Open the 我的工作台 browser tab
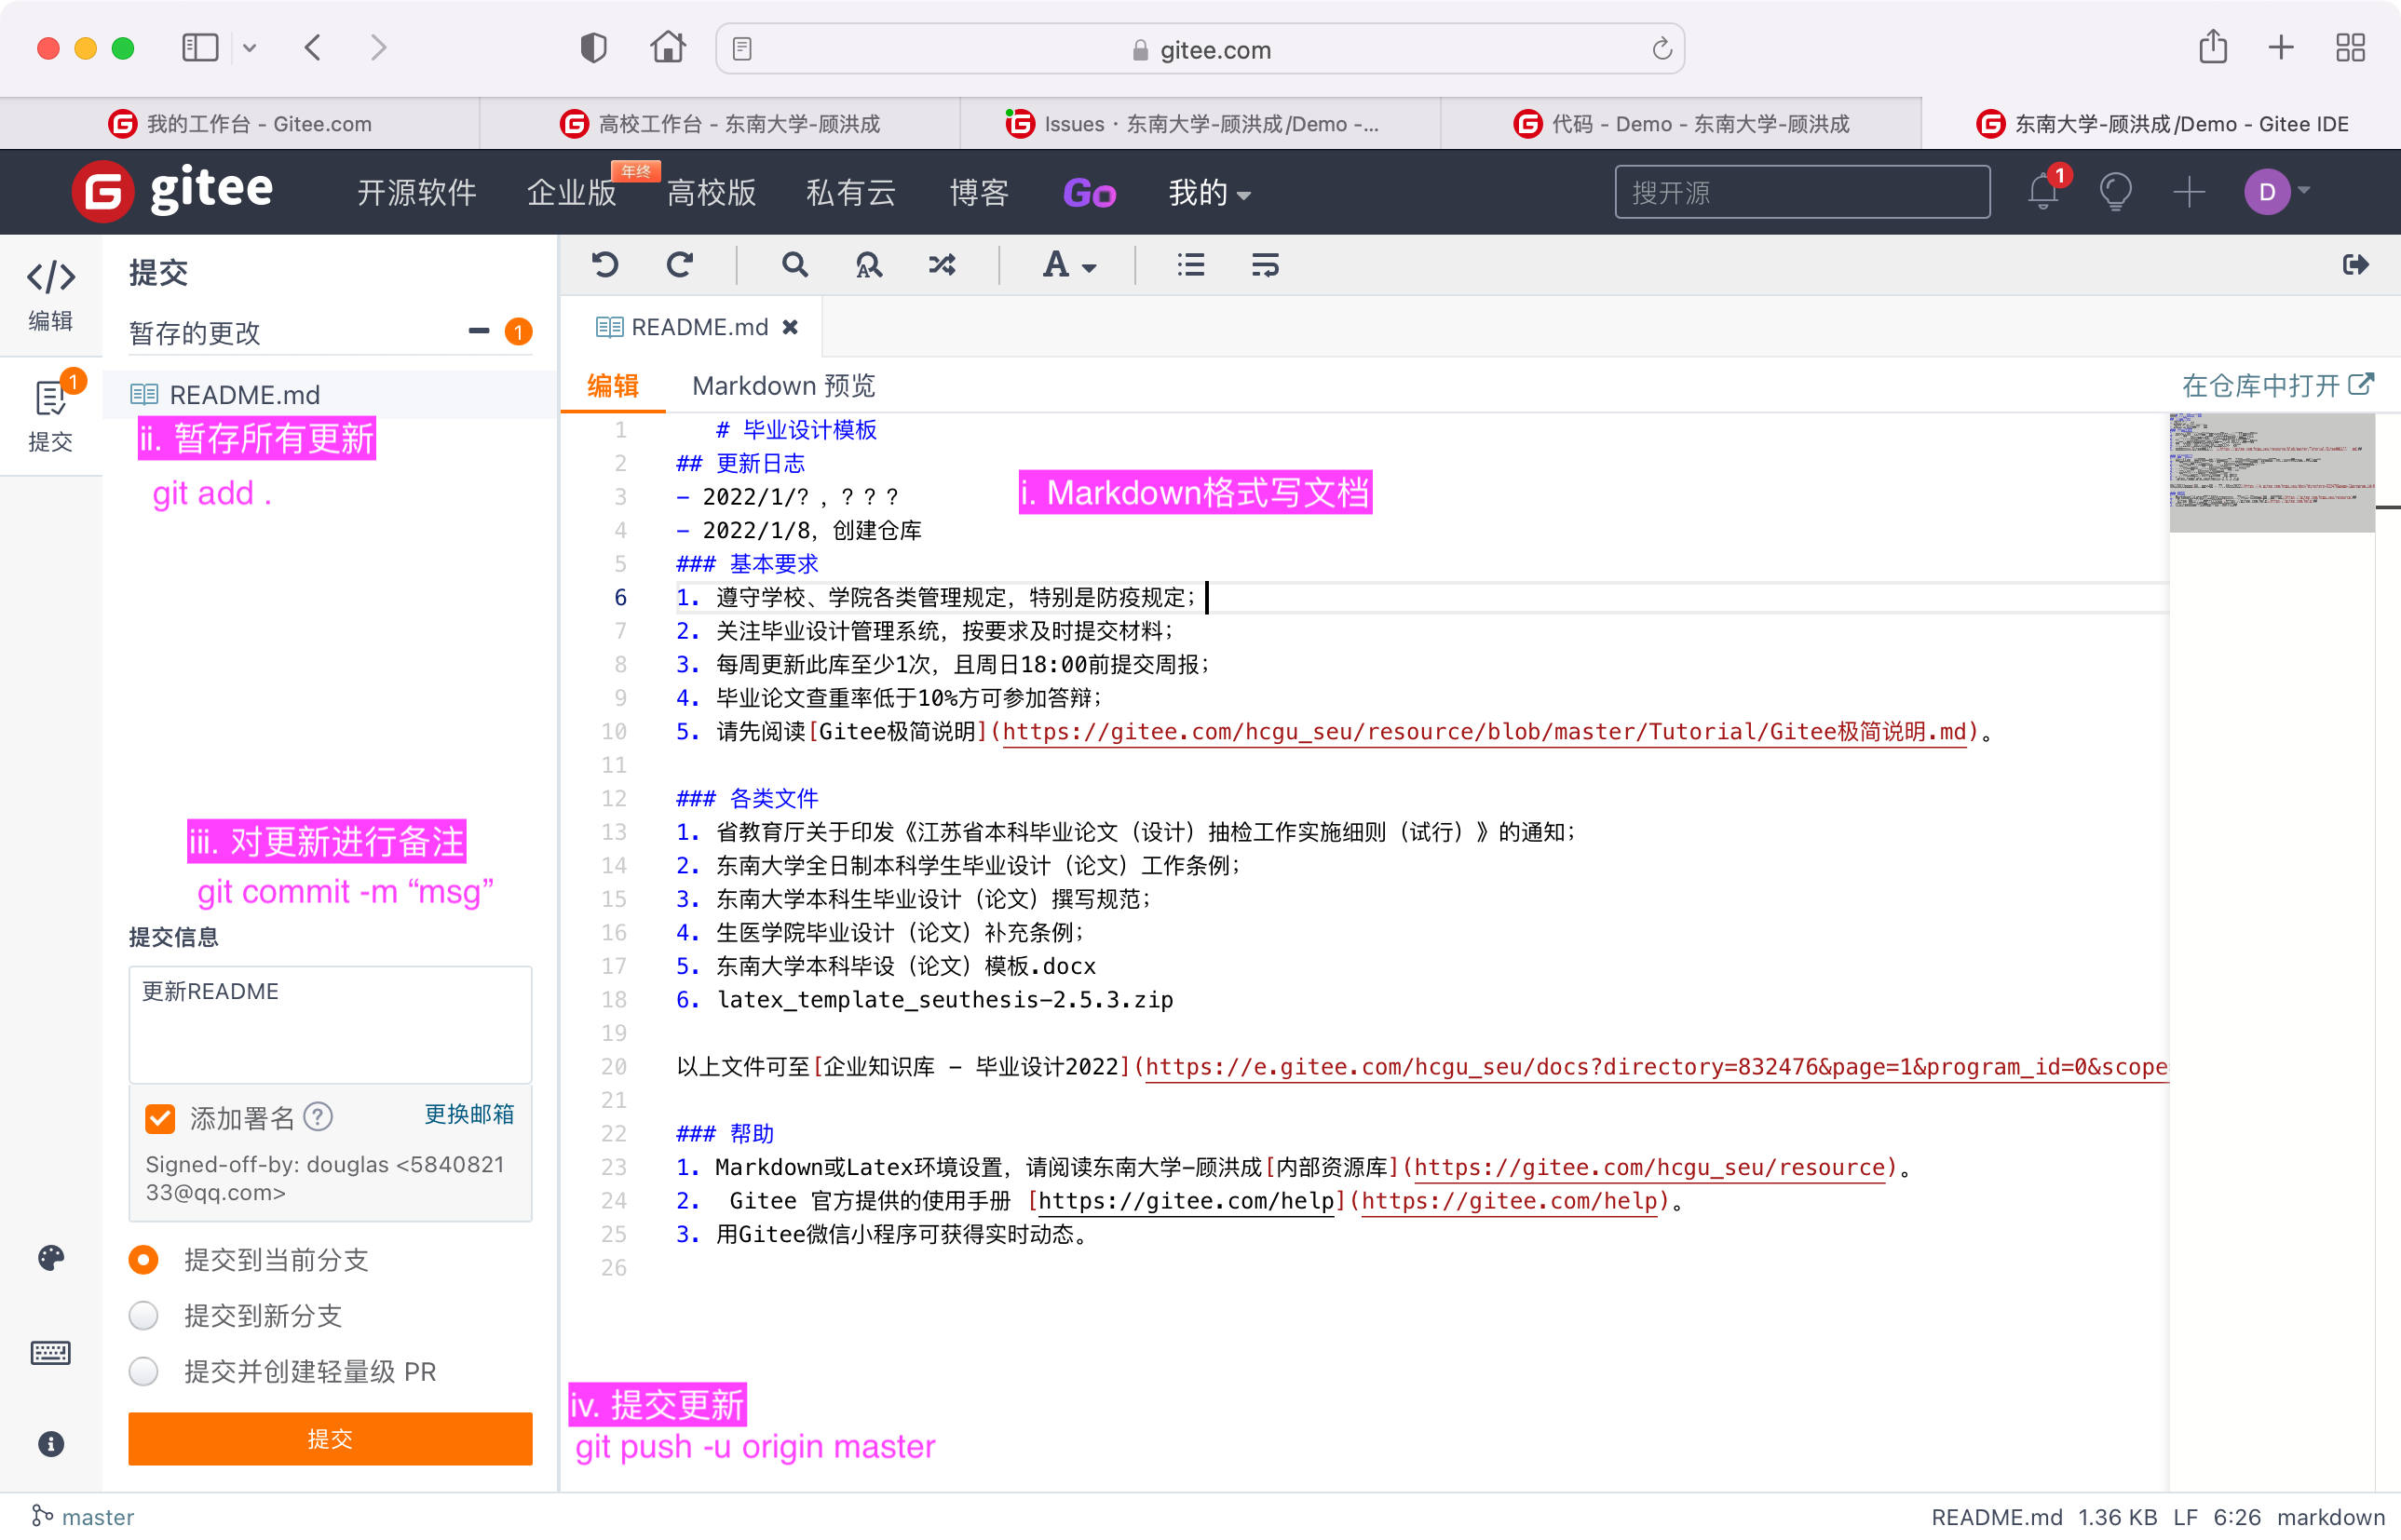The image size is (2401, 1540). 240,123
